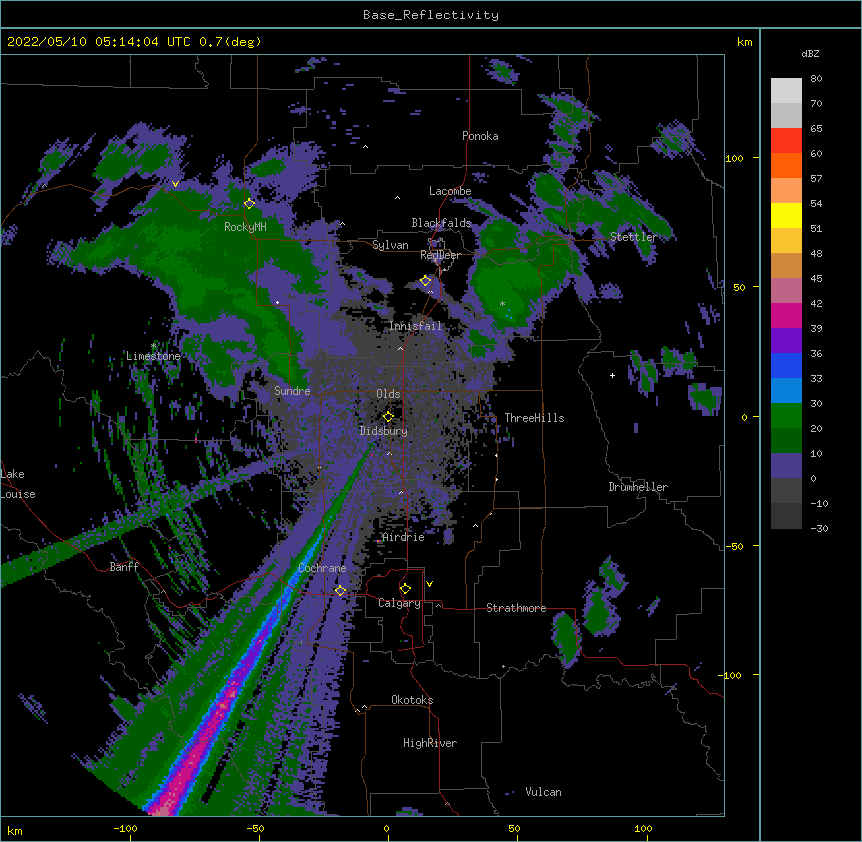This screenshot has height=842, width=862.
Task: Click the yellow diamond marker above Calgary label
Action: coord(405,589)
